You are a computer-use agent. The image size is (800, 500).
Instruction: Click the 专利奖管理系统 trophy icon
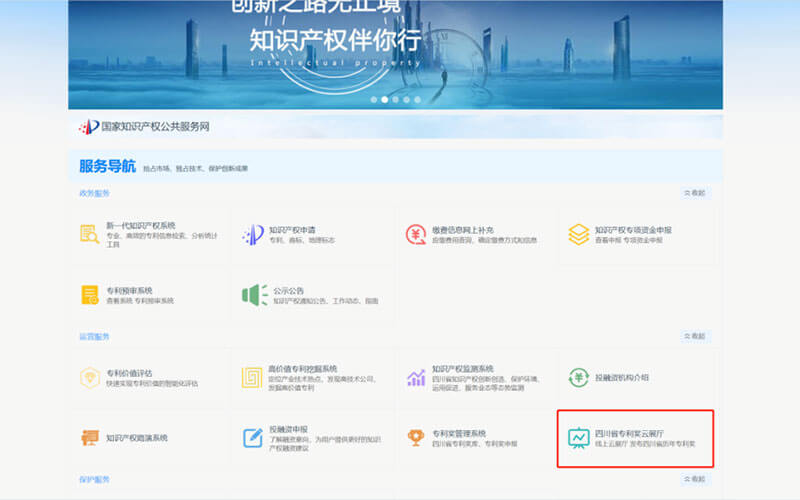pos(415,438)
